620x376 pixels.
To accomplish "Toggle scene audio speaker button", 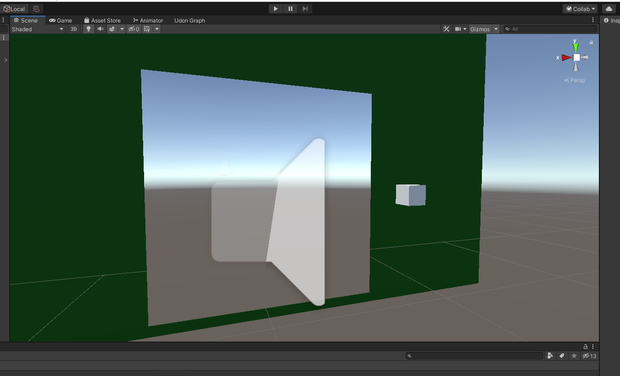I will pyautogui.click(x=100, y=29).
